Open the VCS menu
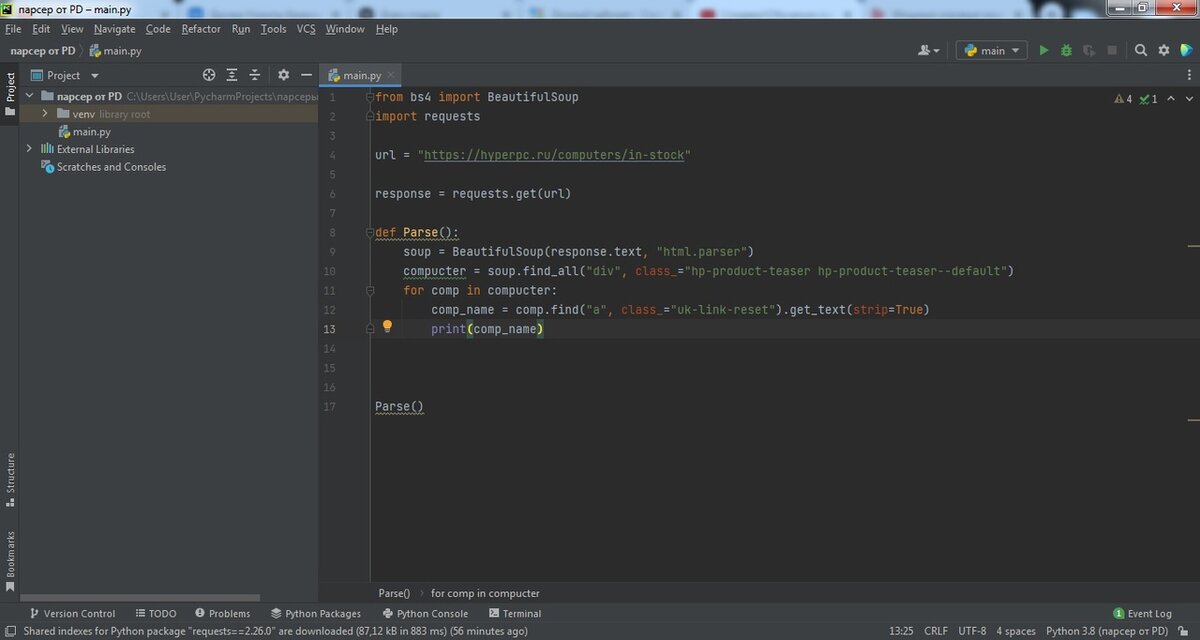 pos(306,29)
